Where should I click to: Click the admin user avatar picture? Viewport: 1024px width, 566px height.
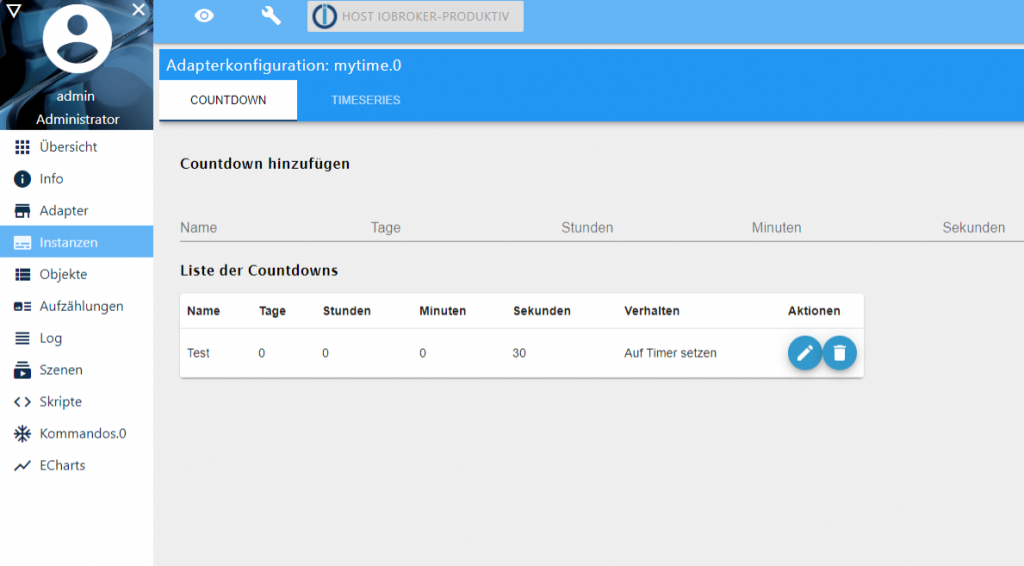point(77,40)
